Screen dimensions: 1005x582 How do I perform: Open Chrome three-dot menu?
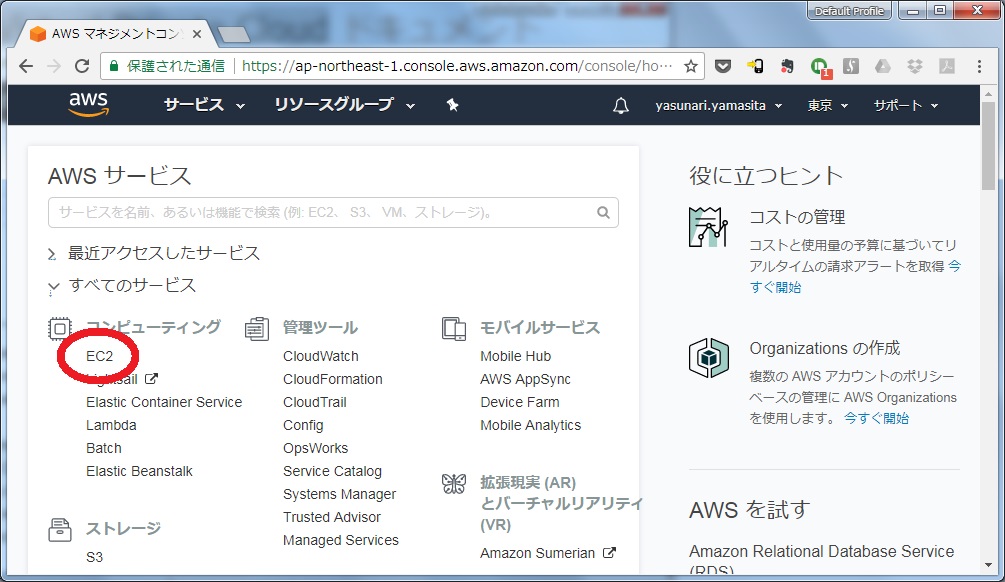[979, 66]
